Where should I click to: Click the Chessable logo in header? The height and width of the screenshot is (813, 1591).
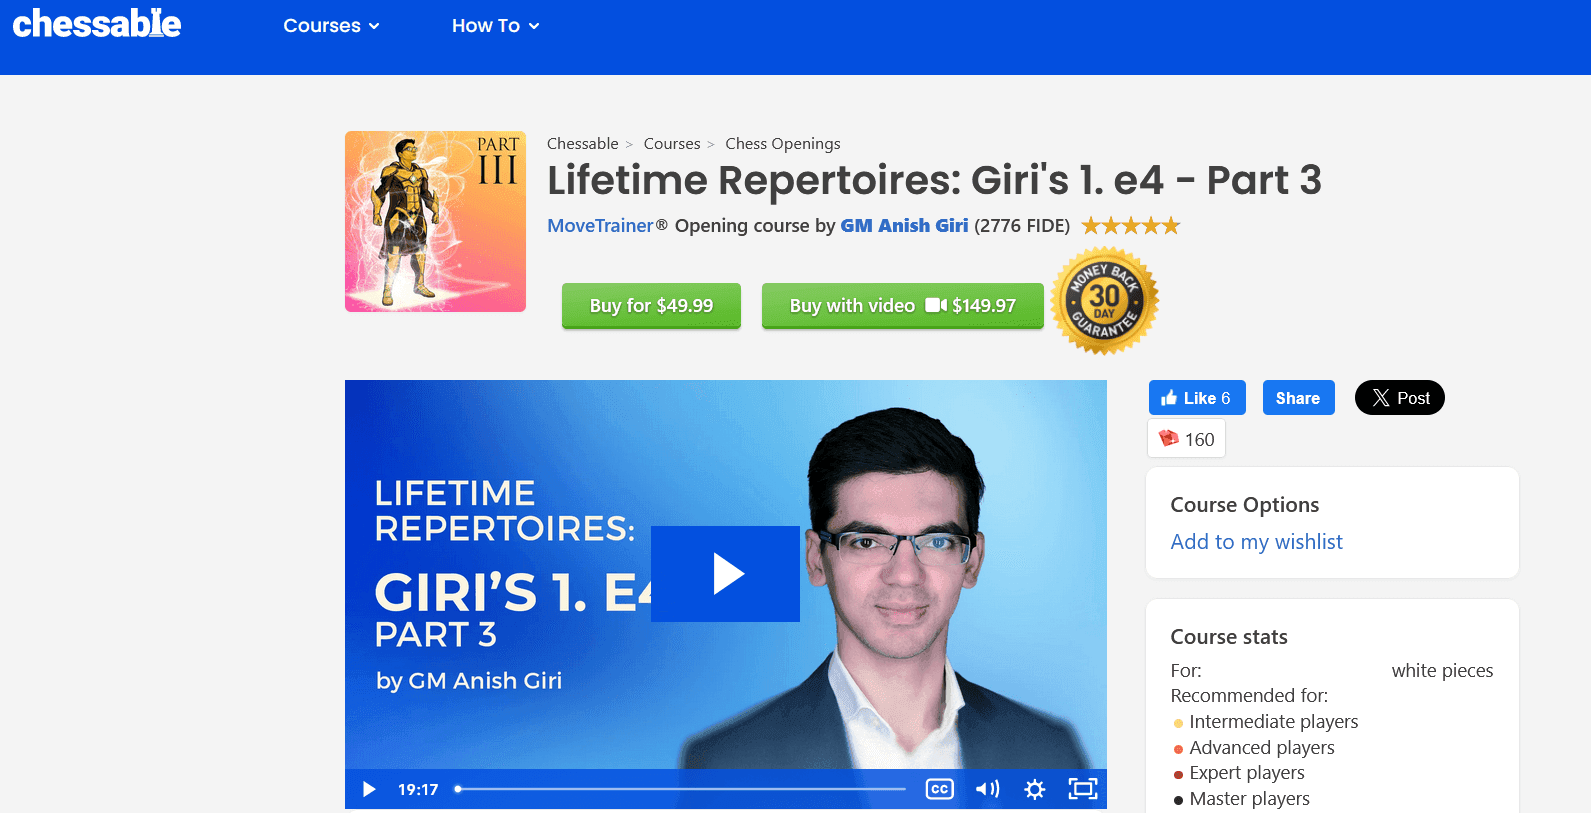[x=97, y=24]
